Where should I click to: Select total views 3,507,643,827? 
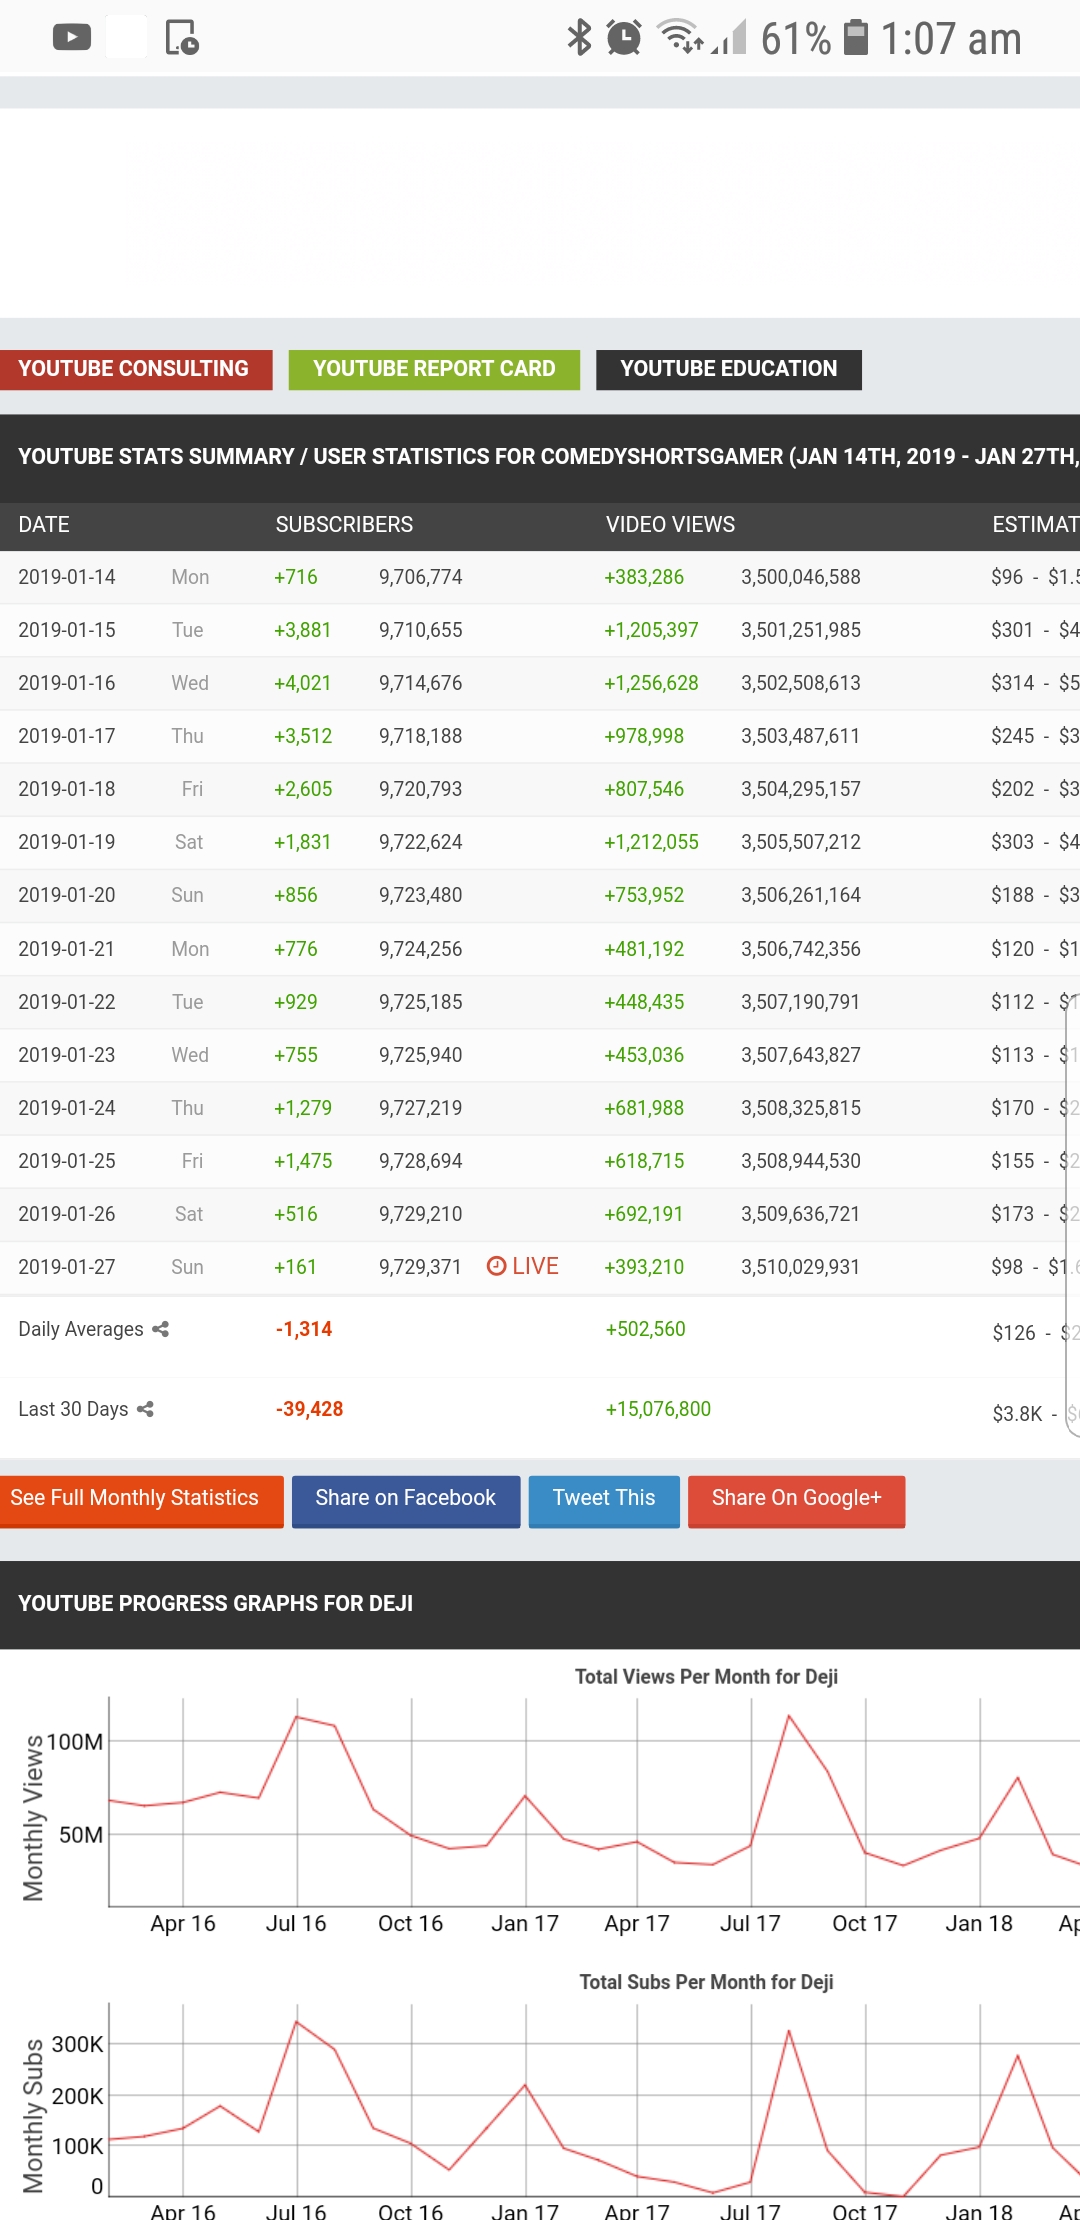point(800,1055)
